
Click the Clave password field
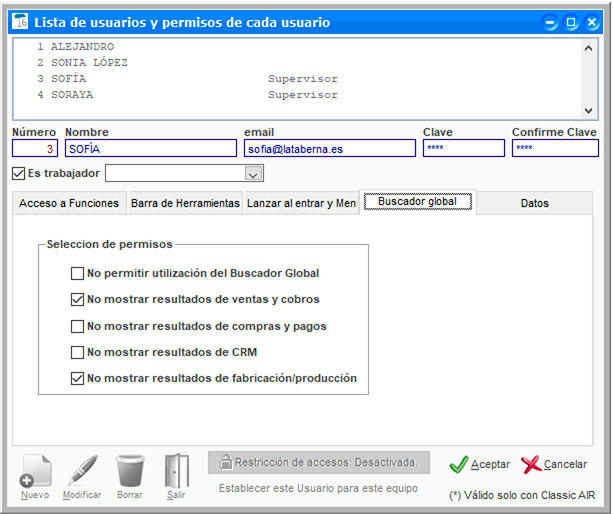464,149
